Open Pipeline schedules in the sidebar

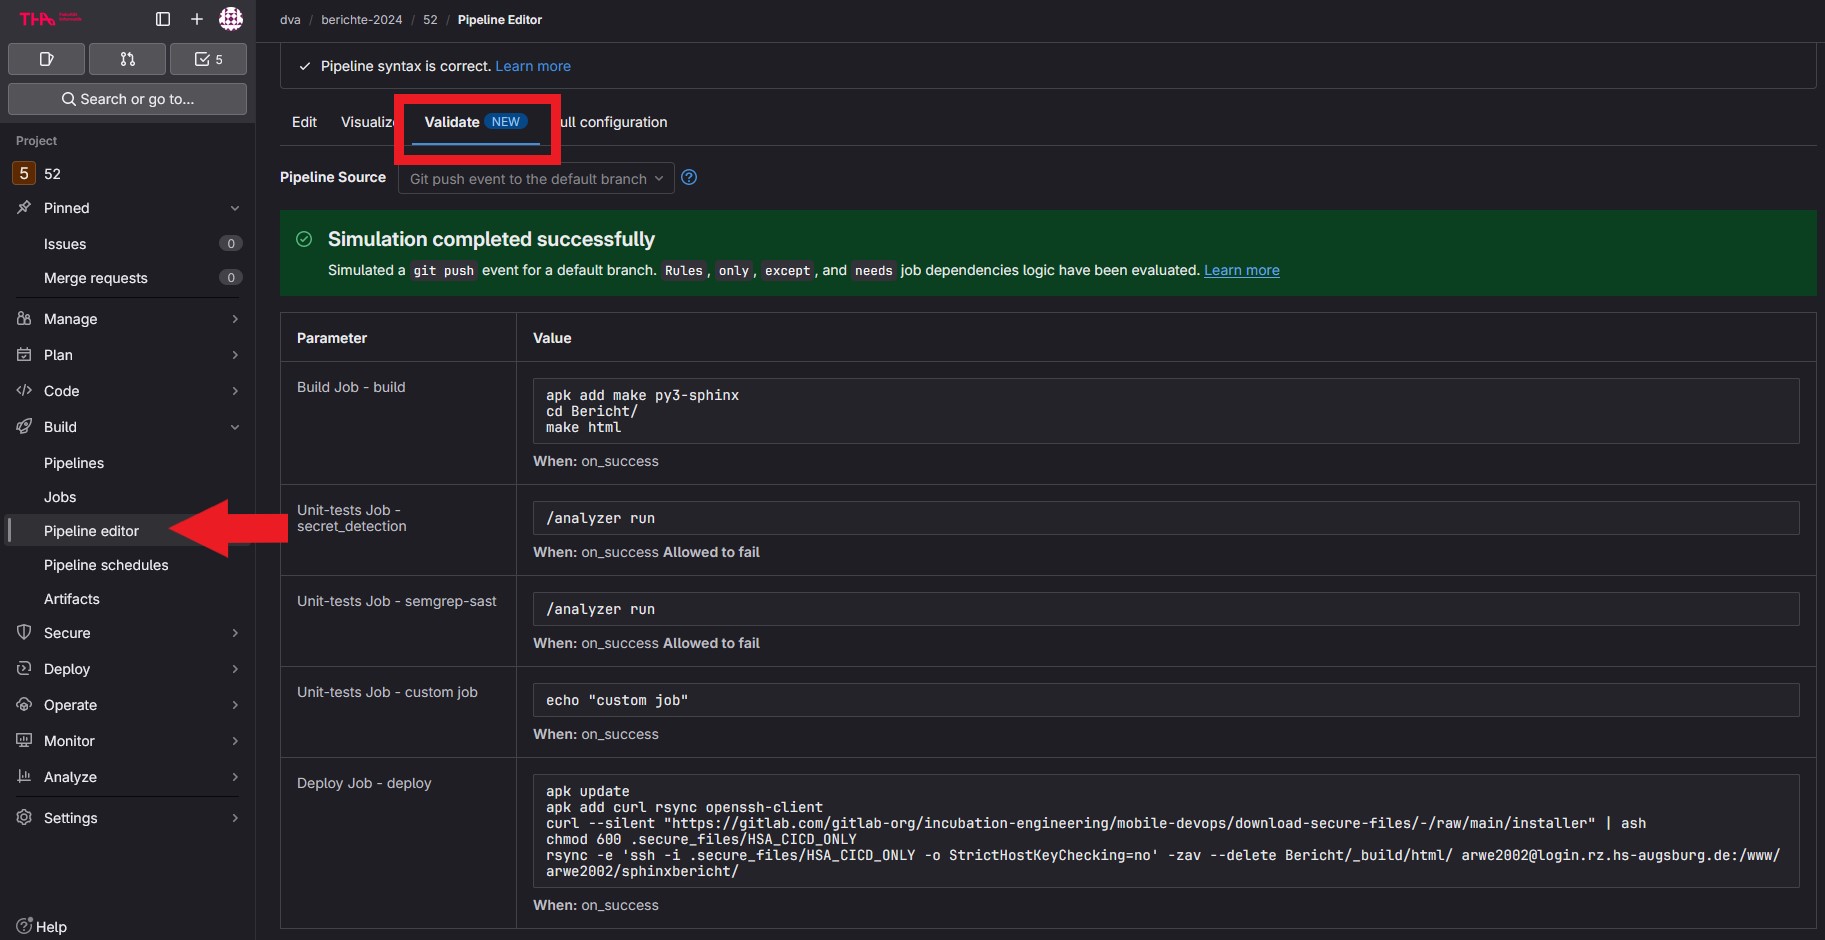pyautogui.click(x=128, y=565)
